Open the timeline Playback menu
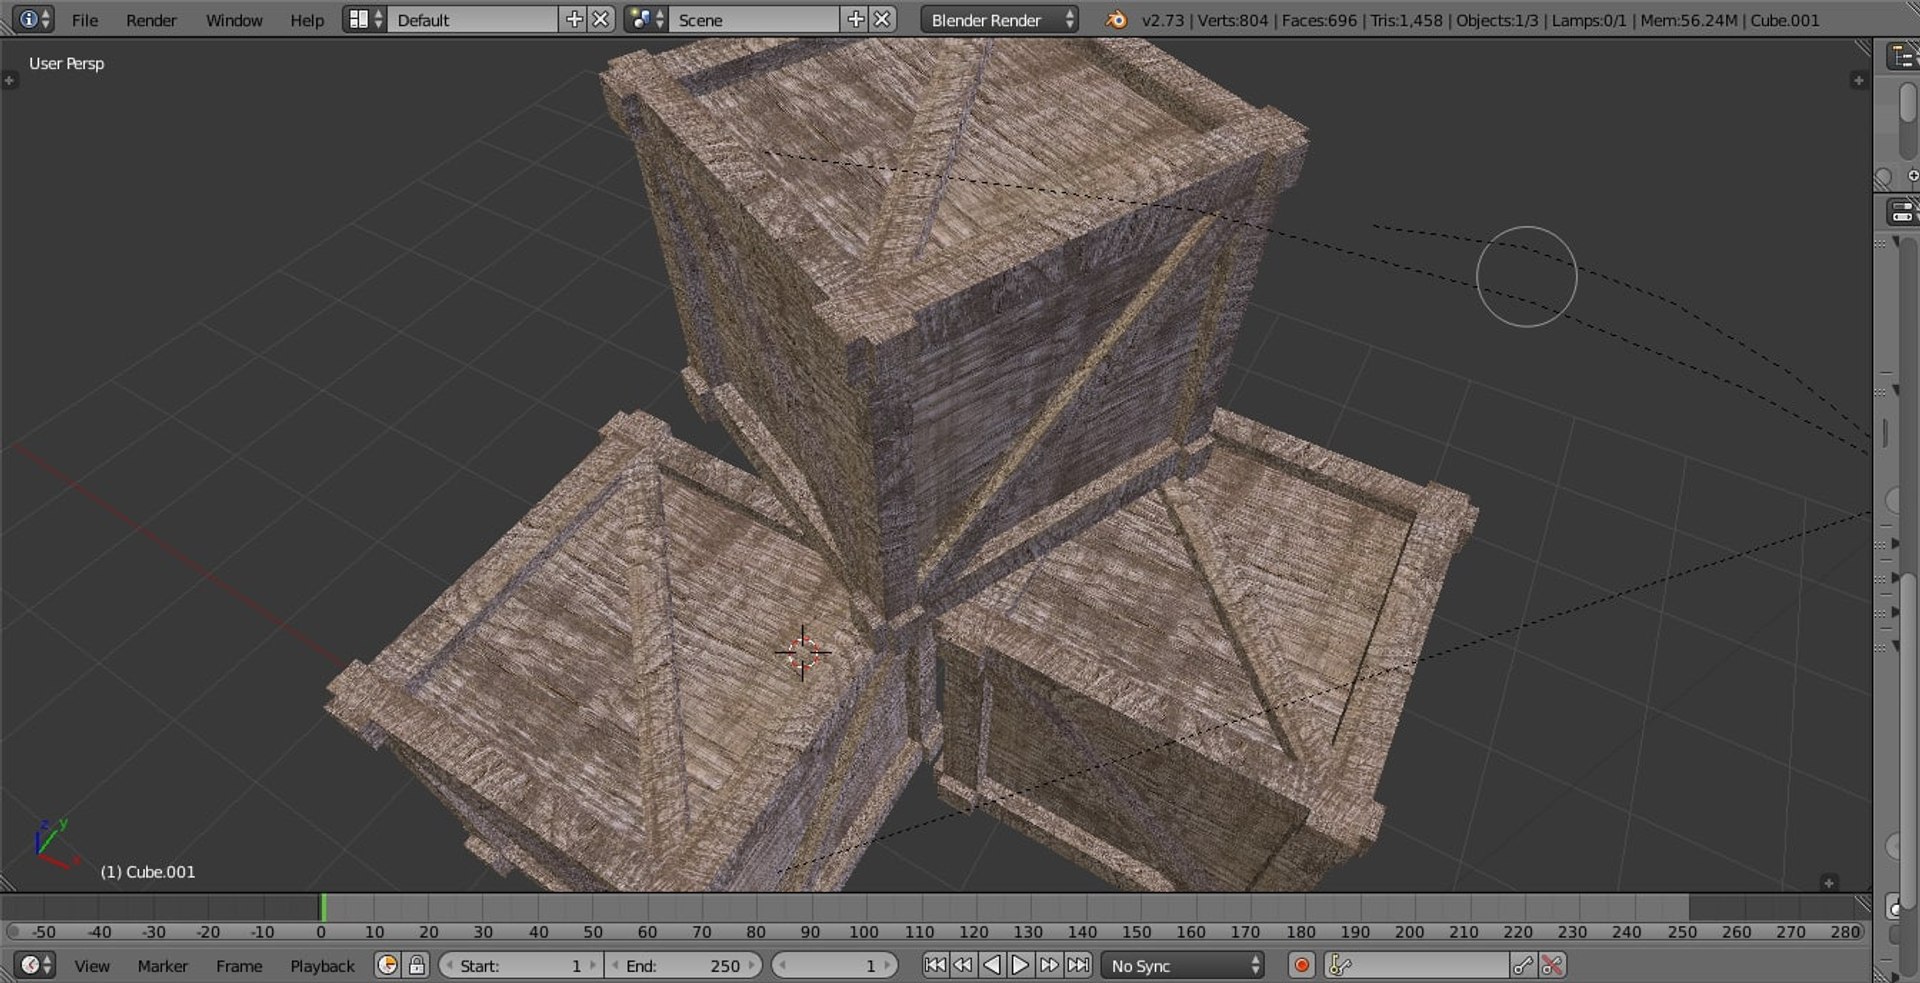Image resolution: width=1920 pixels, height=983 pixels. (x=322, y=966)
